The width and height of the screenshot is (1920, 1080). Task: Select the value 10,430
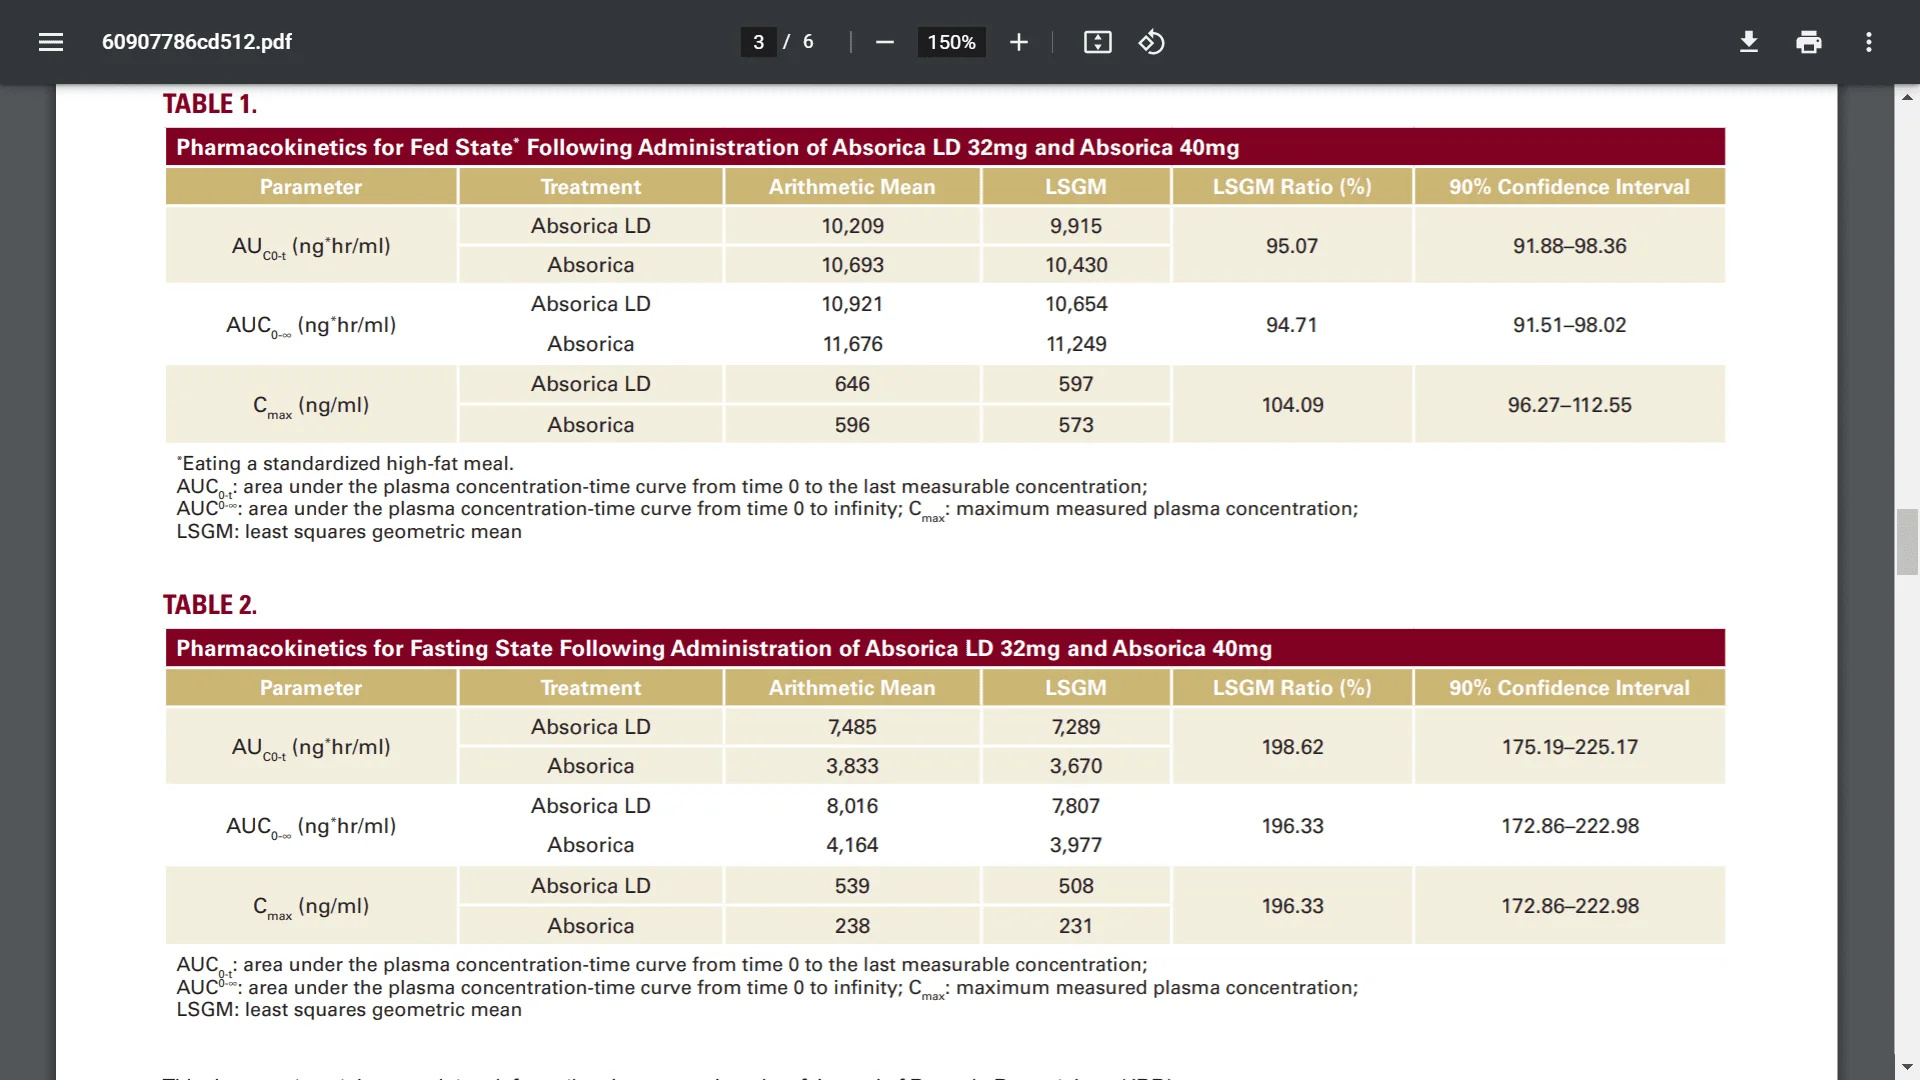pyautogui.click(x=1077, y=265)
